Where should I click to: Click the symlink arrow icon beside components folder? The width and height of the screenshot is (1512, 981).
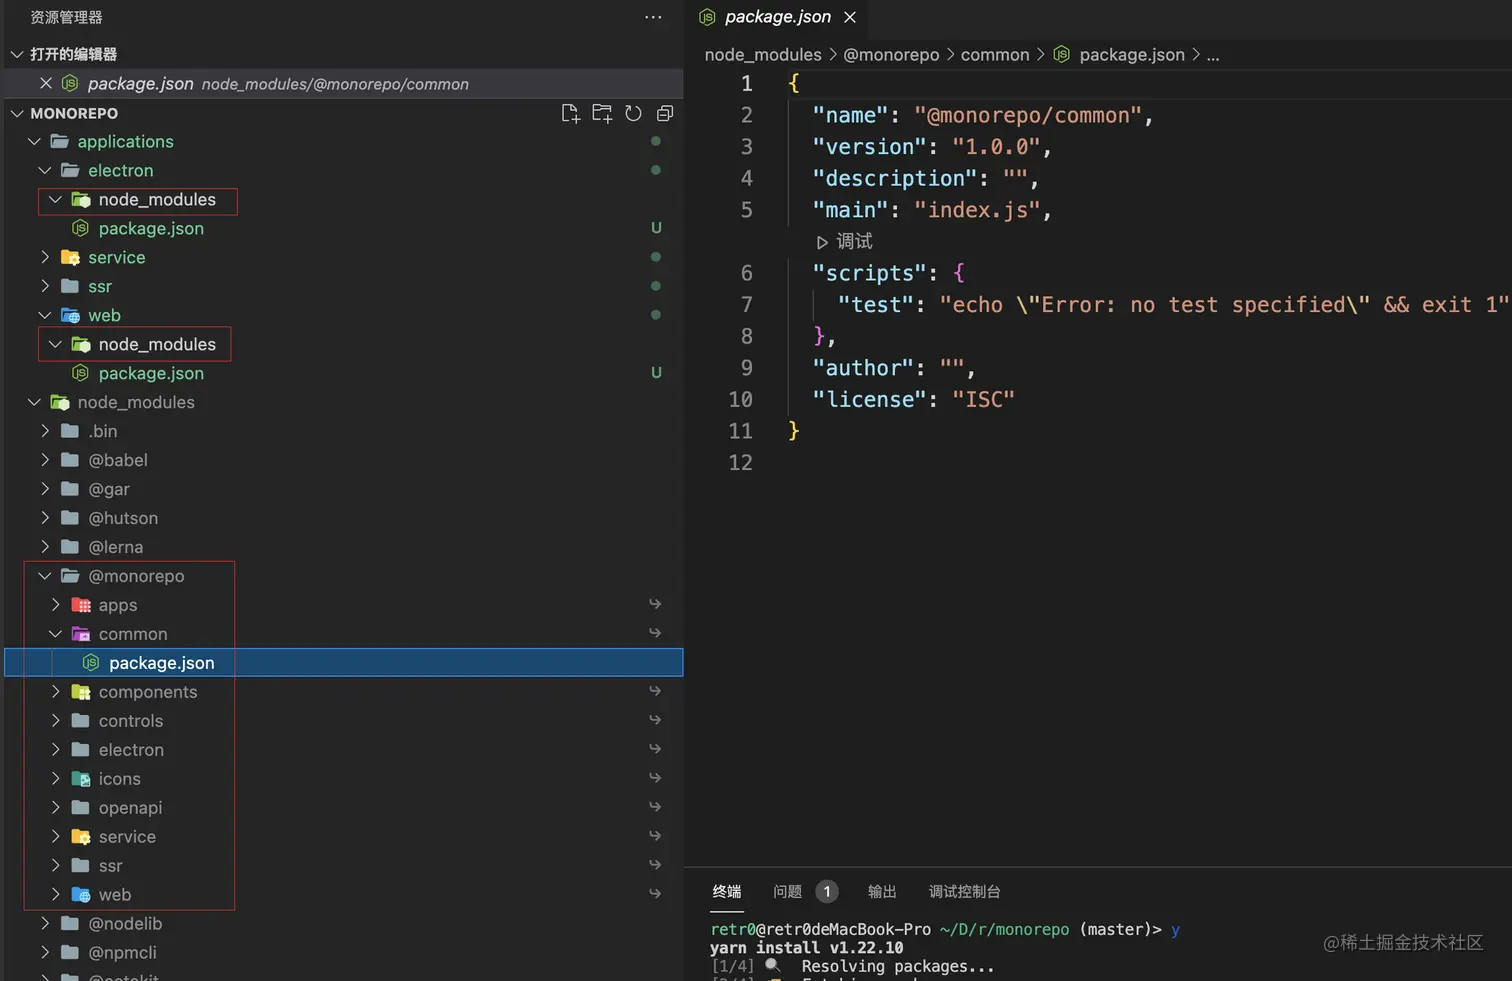655,691
